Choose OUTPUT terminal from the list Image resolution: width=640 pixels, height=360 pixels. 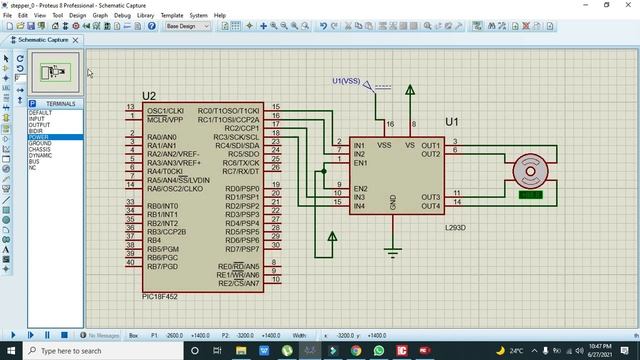tap(39, 125)
